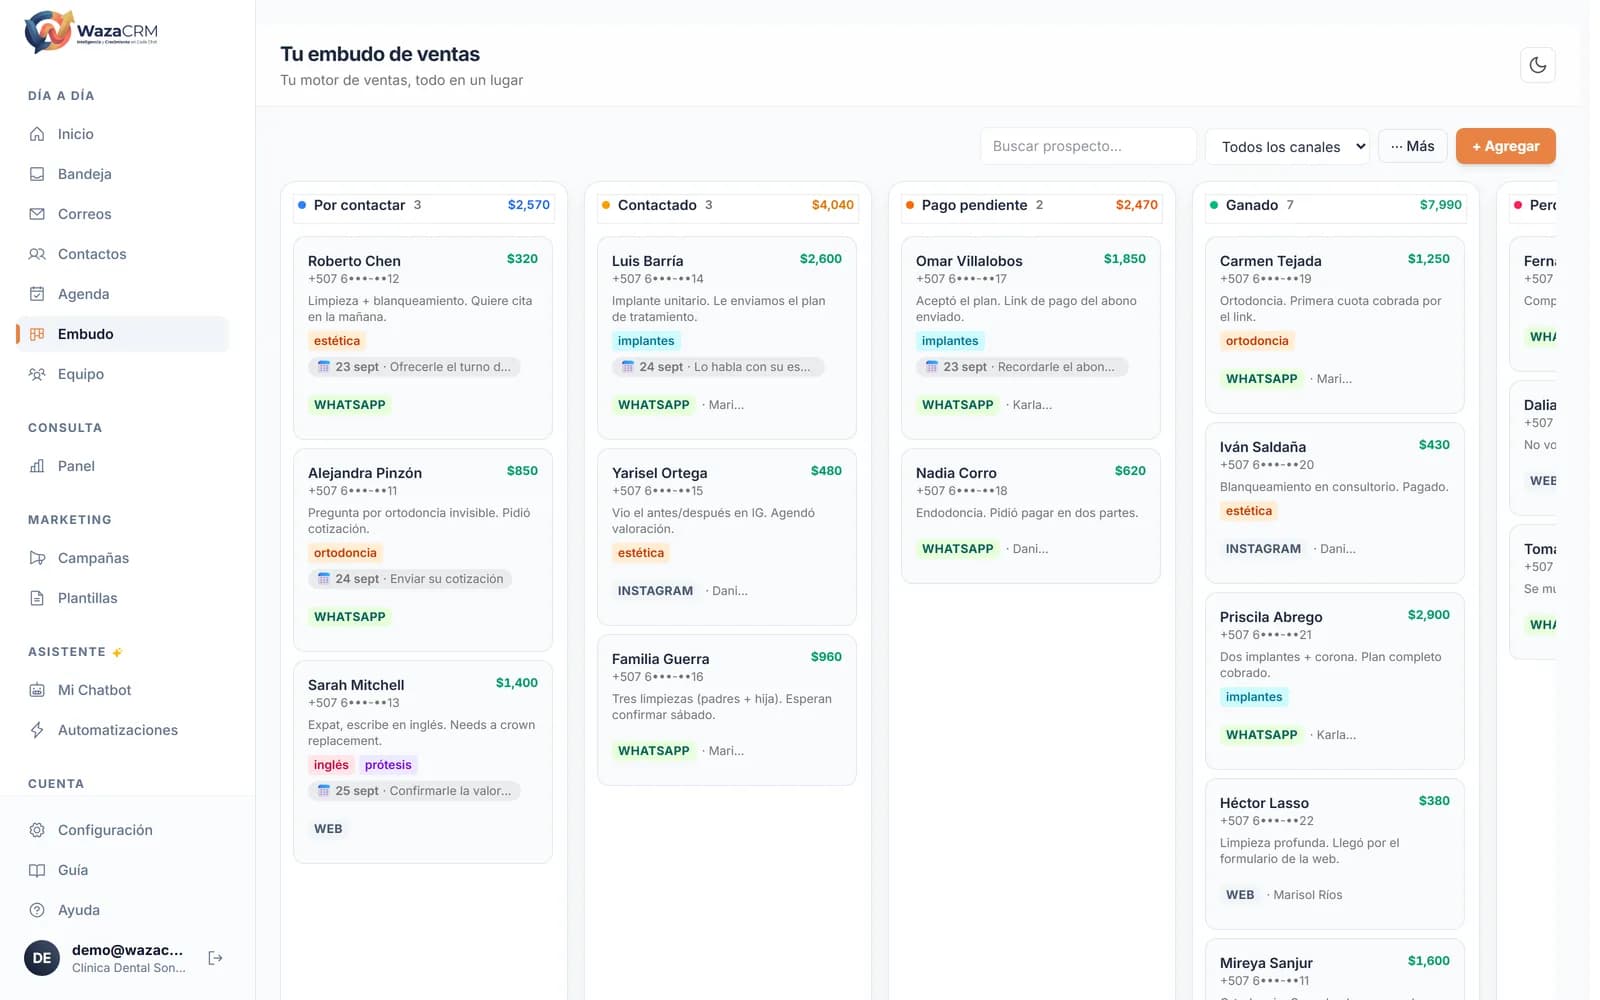
Task: Click the Embudo kanban icon
Action: coord(37,334)
